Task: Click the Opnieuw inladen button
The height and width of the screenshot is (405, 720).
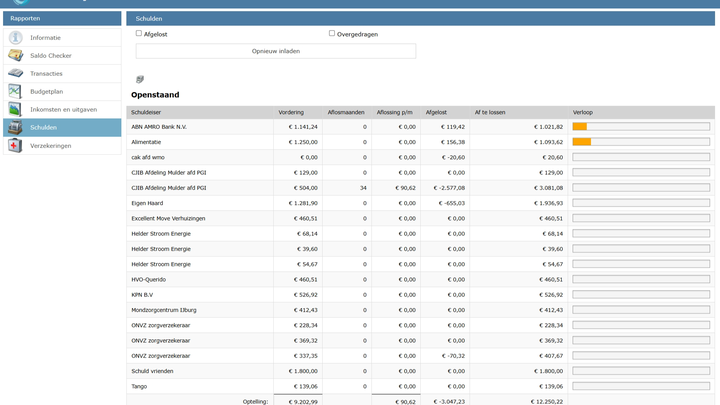Action: point(276,51)
